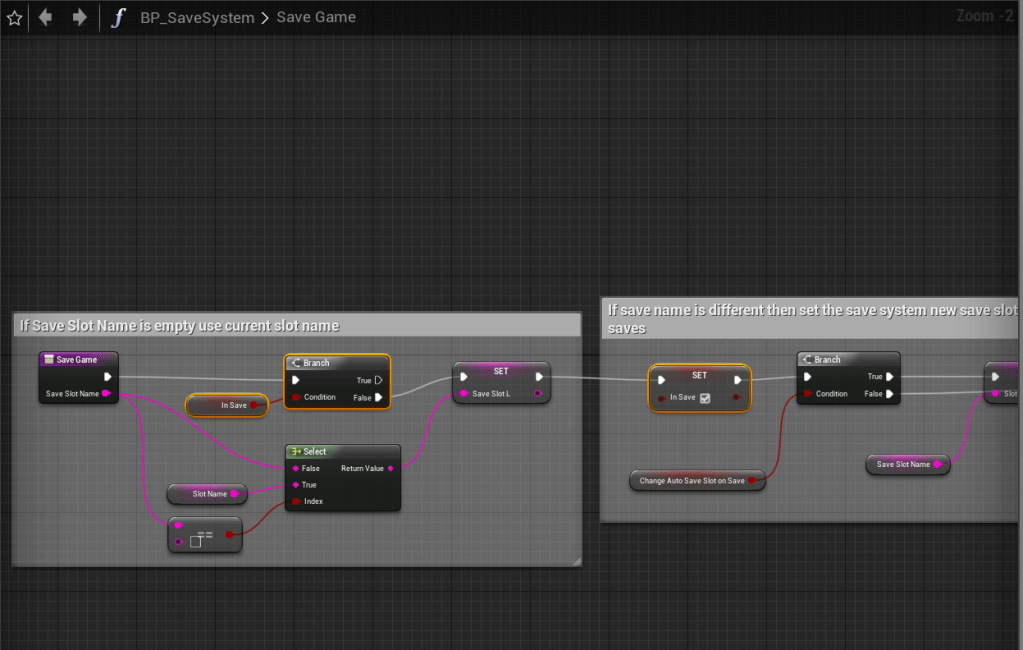1023x650 pixels.
Task: Click the function 'f' icon in breadcrumb
Action: [118, 17]
